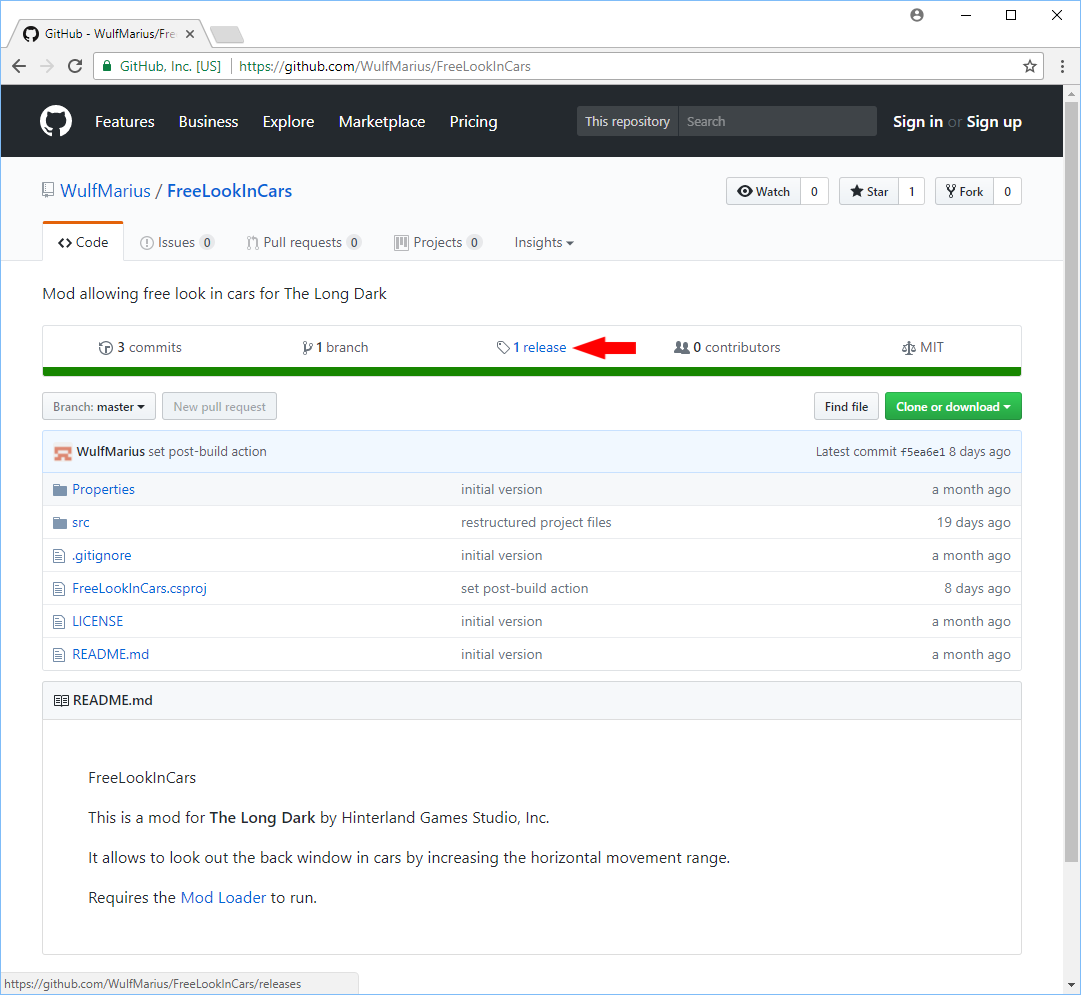1081x995 pixels.
Task: View the stargazers count 1
Action: pyautogui.click(x=911, y=192)
